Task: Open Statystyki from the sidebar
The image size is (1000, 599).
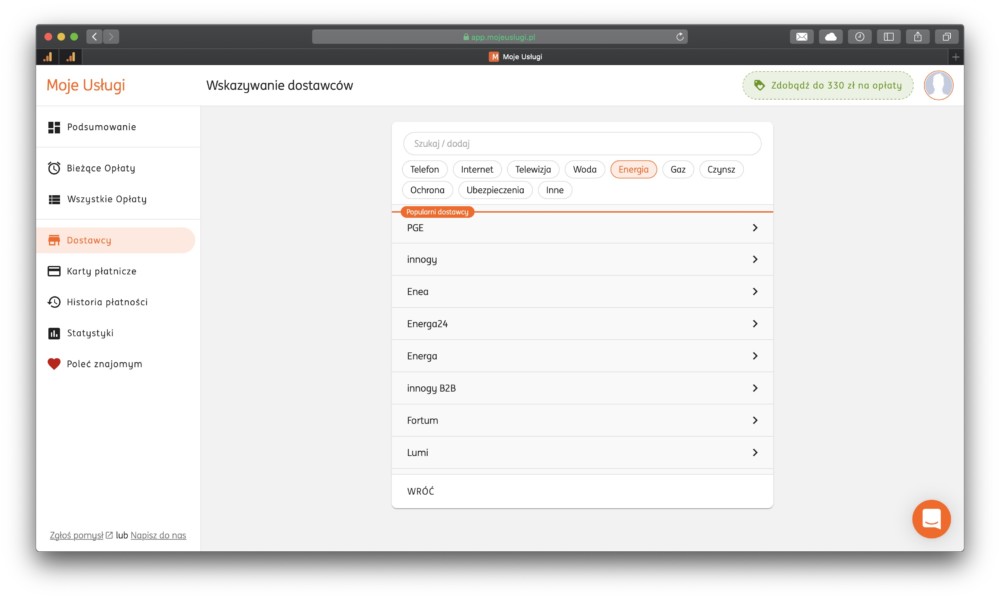Action: pos(90,333)
